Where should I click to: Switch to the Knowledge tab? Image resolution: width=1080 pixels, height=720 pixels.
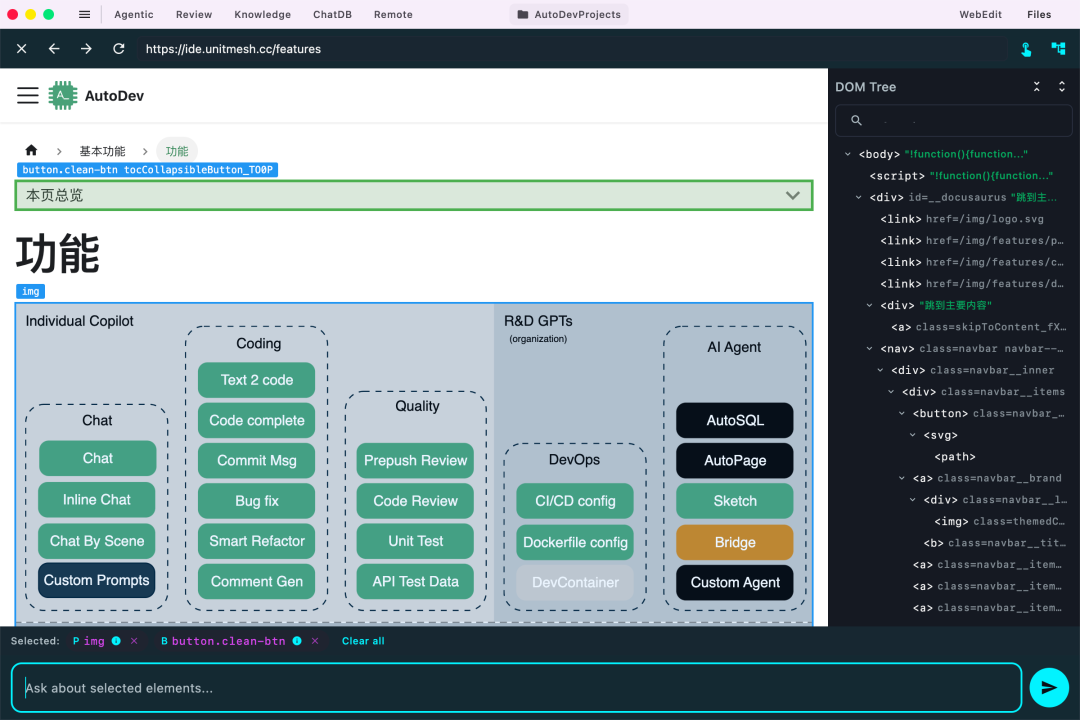pyautogui.click(x=262, y=14)
